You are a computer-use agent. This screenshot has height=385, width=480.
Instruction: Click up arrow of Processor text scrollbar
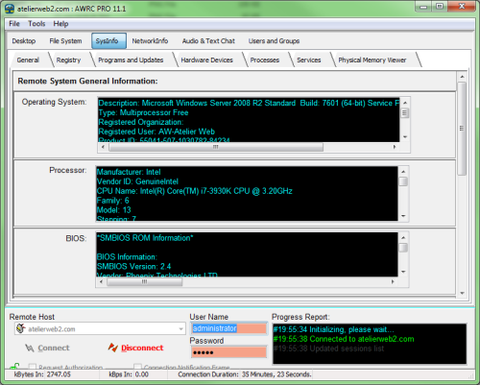[403, 171]
